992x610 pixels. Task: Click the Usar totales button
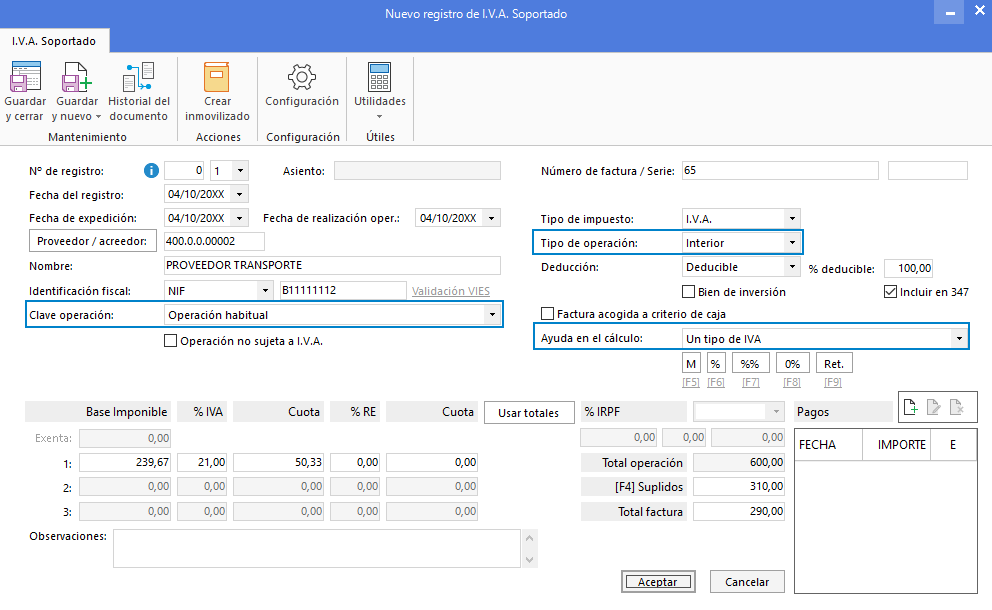529,413
